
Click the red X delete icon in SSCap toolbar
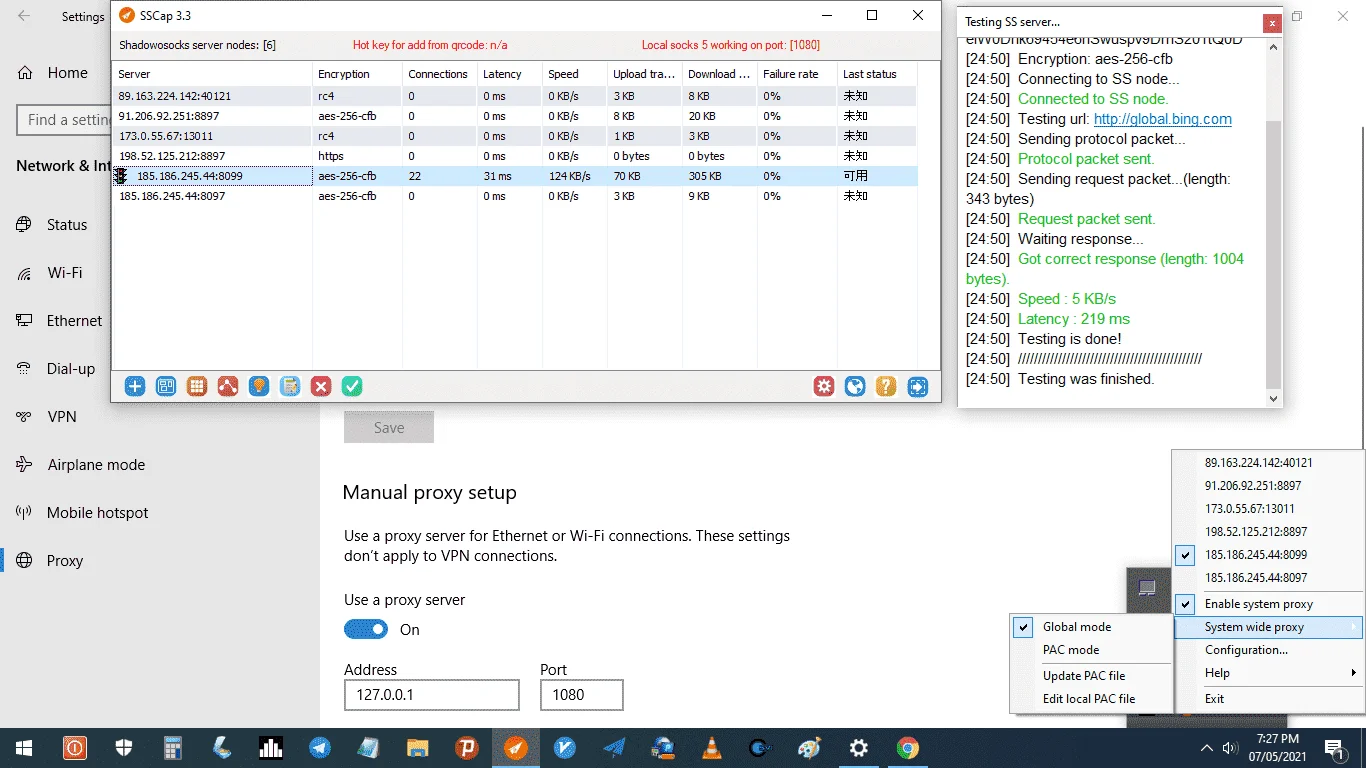point(321,386)
